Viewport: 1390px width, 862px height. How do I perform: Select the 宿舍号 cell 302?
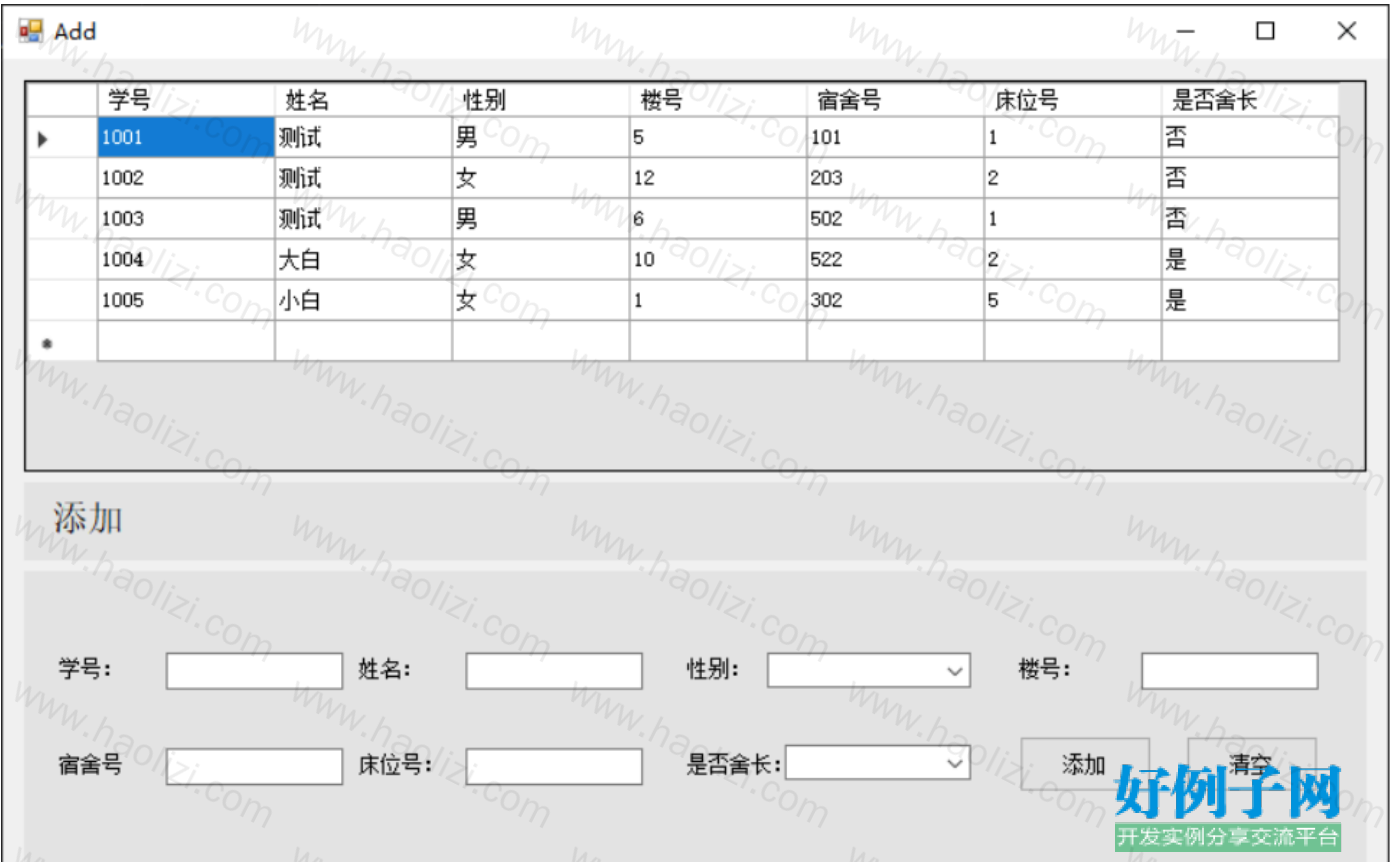[895, 301]
